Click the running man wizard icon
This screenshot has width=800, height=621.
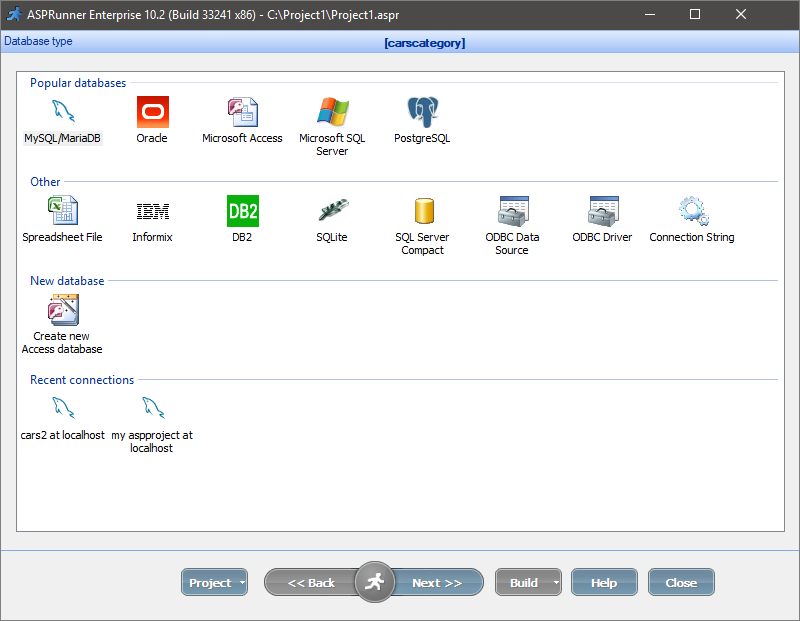coord(374,582)
